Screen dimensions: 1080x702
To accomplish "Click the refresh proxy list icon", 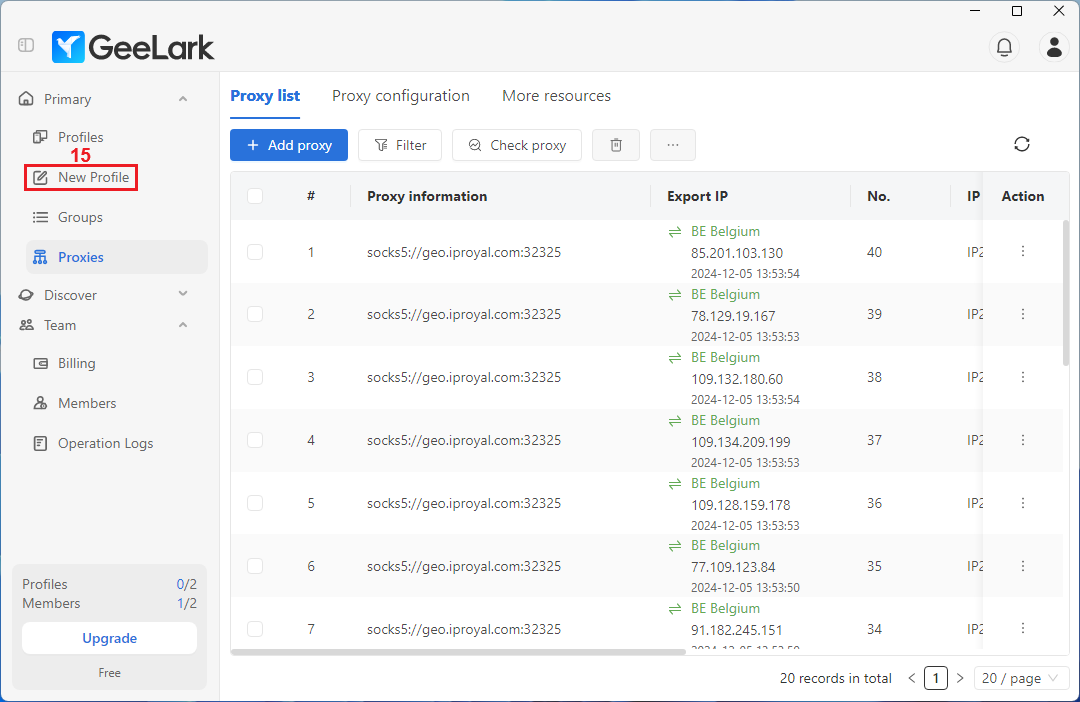I will click(1021, 144).
